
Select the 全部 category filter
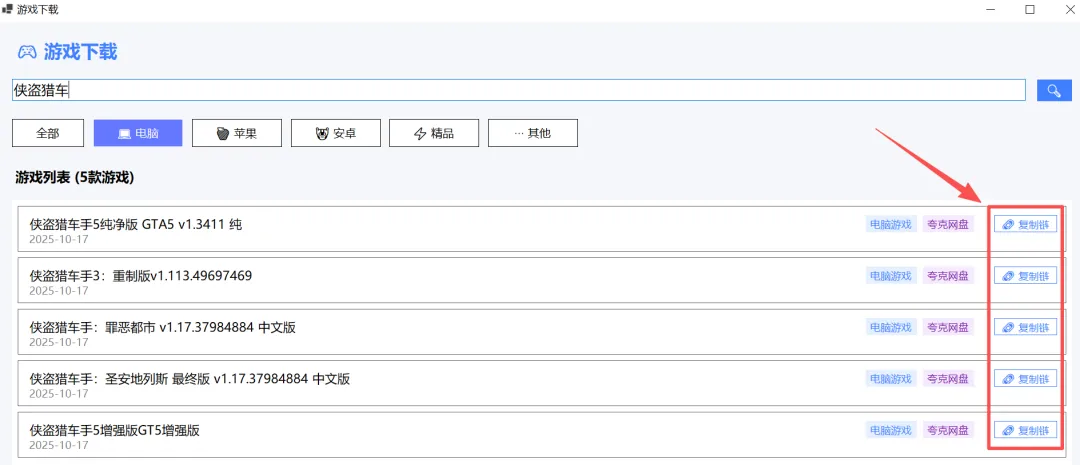[48, 134]
